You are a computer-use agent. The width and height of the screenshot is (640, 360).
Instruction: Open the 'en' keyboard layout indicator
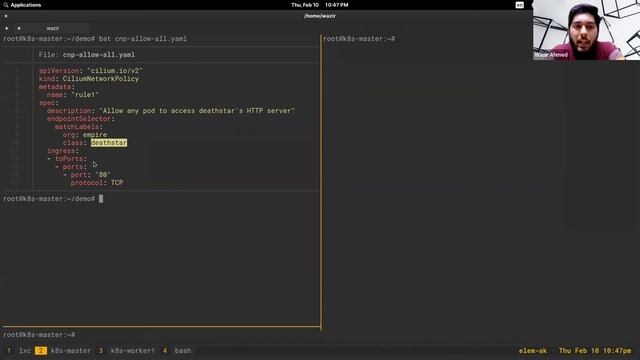click(x=519, y=5)
